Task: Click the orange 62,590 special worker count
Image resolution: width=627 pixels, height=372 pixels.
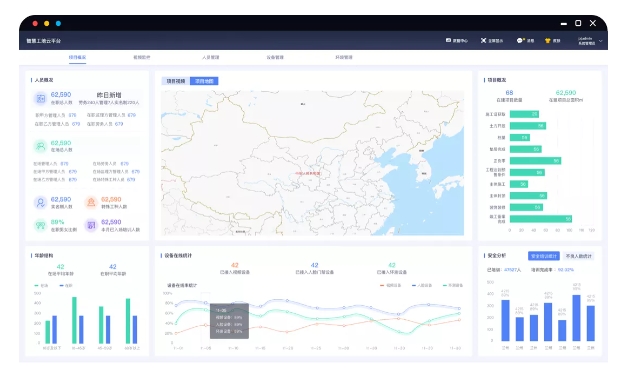Action: [111, 199]
